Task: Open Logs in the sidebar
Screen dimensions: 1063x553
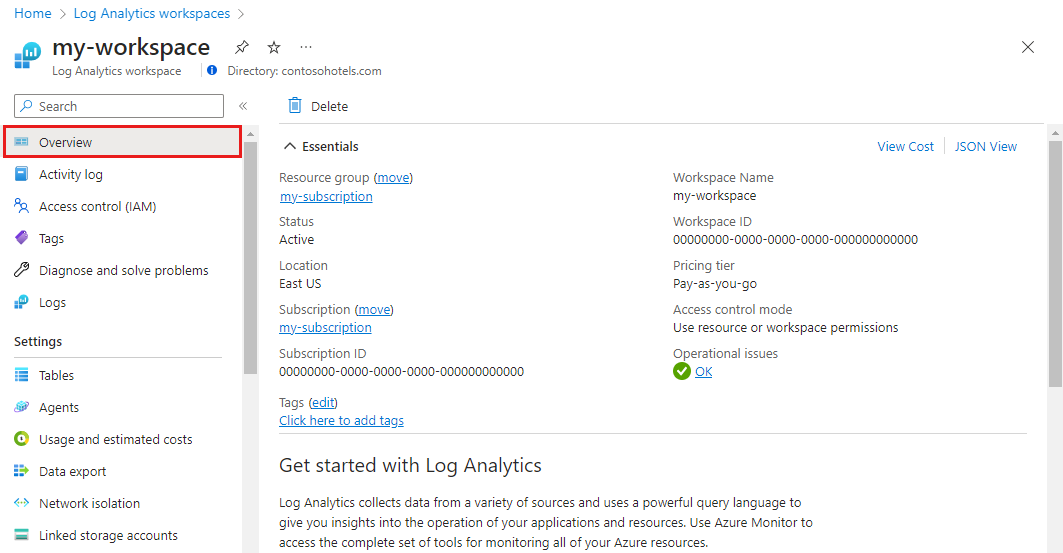Action: point(52,302)
